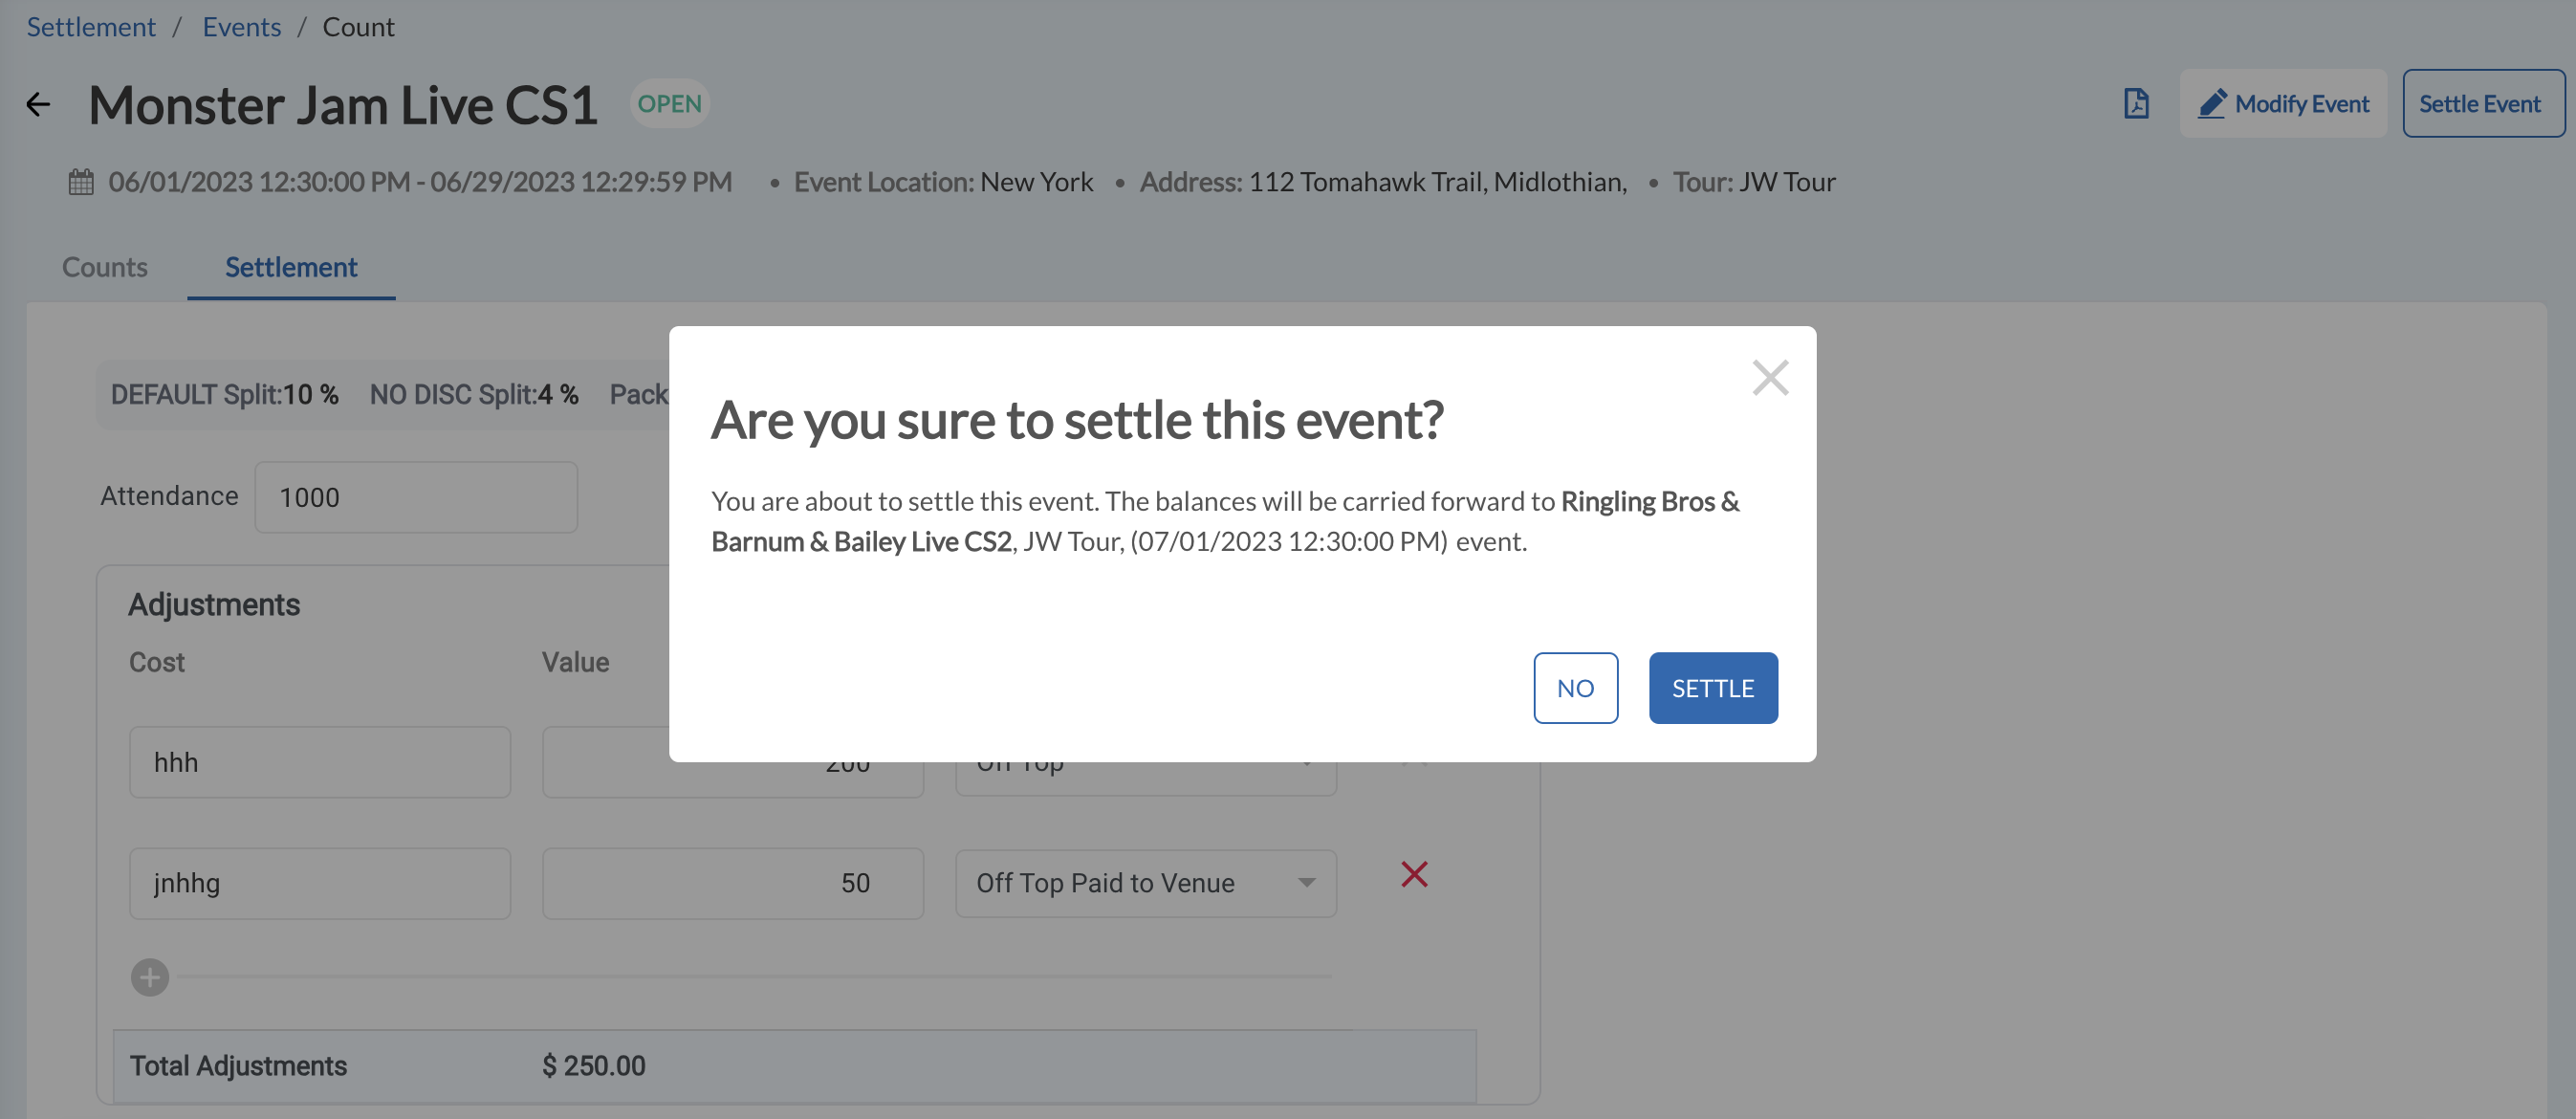Open the Off Top Paid to Venue dropdown
The width and height of the screenshot is (2576, 1119).
click(1146, 883)
